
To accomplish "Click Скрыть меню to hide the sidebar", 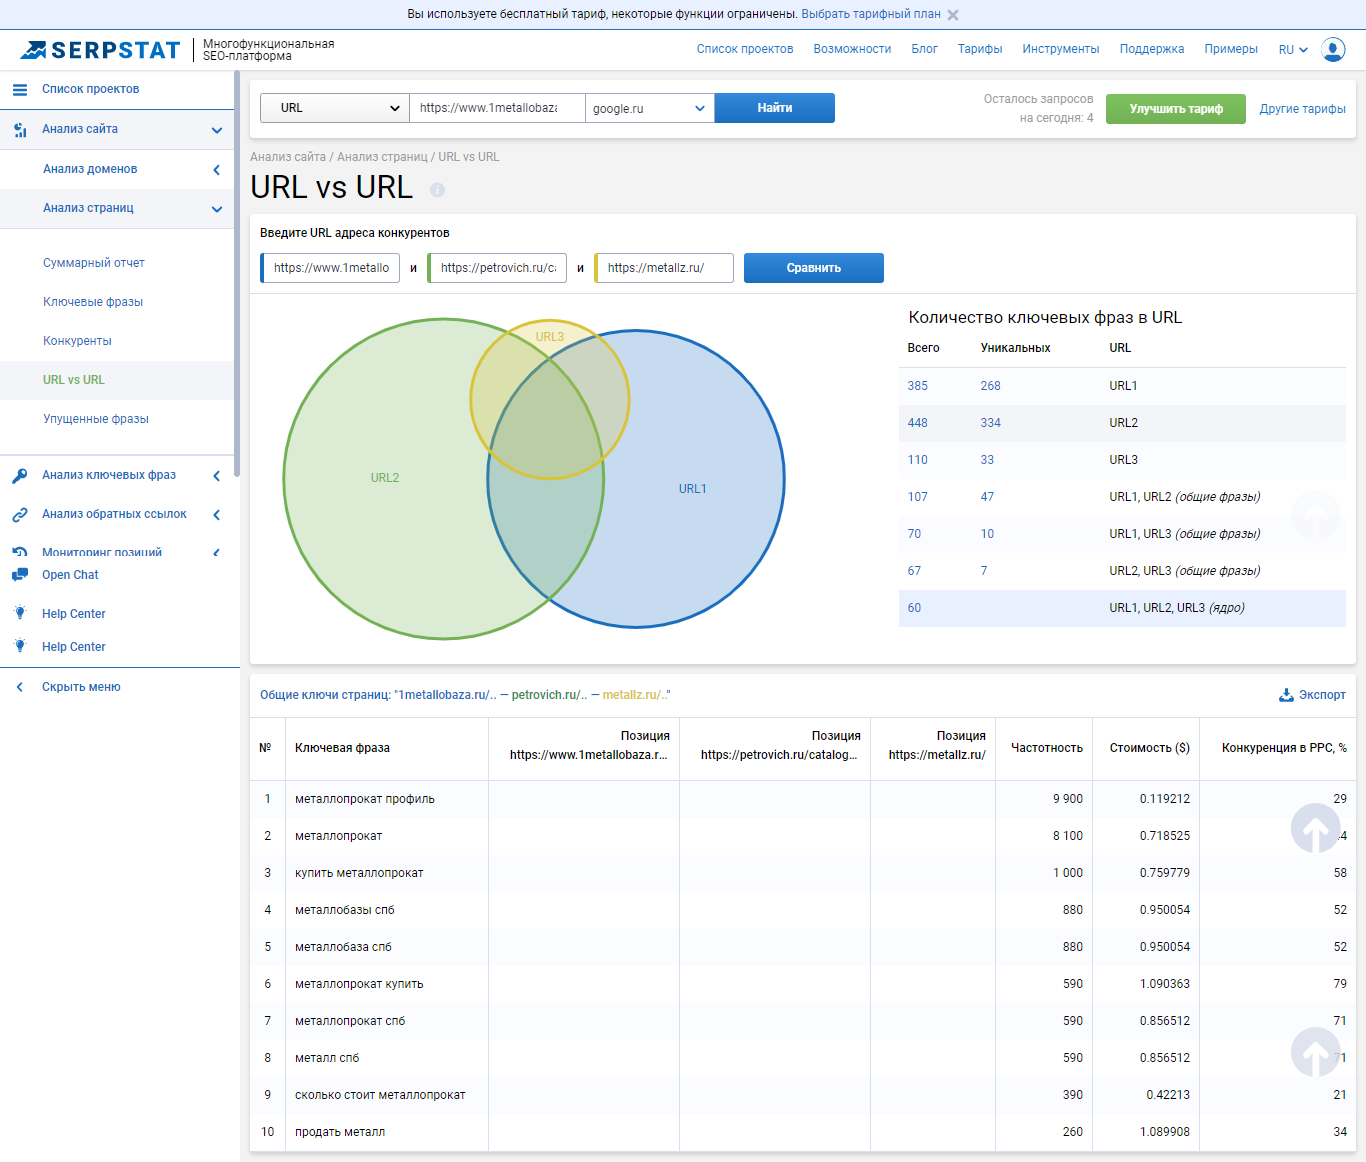I will (x=81, y=687).
